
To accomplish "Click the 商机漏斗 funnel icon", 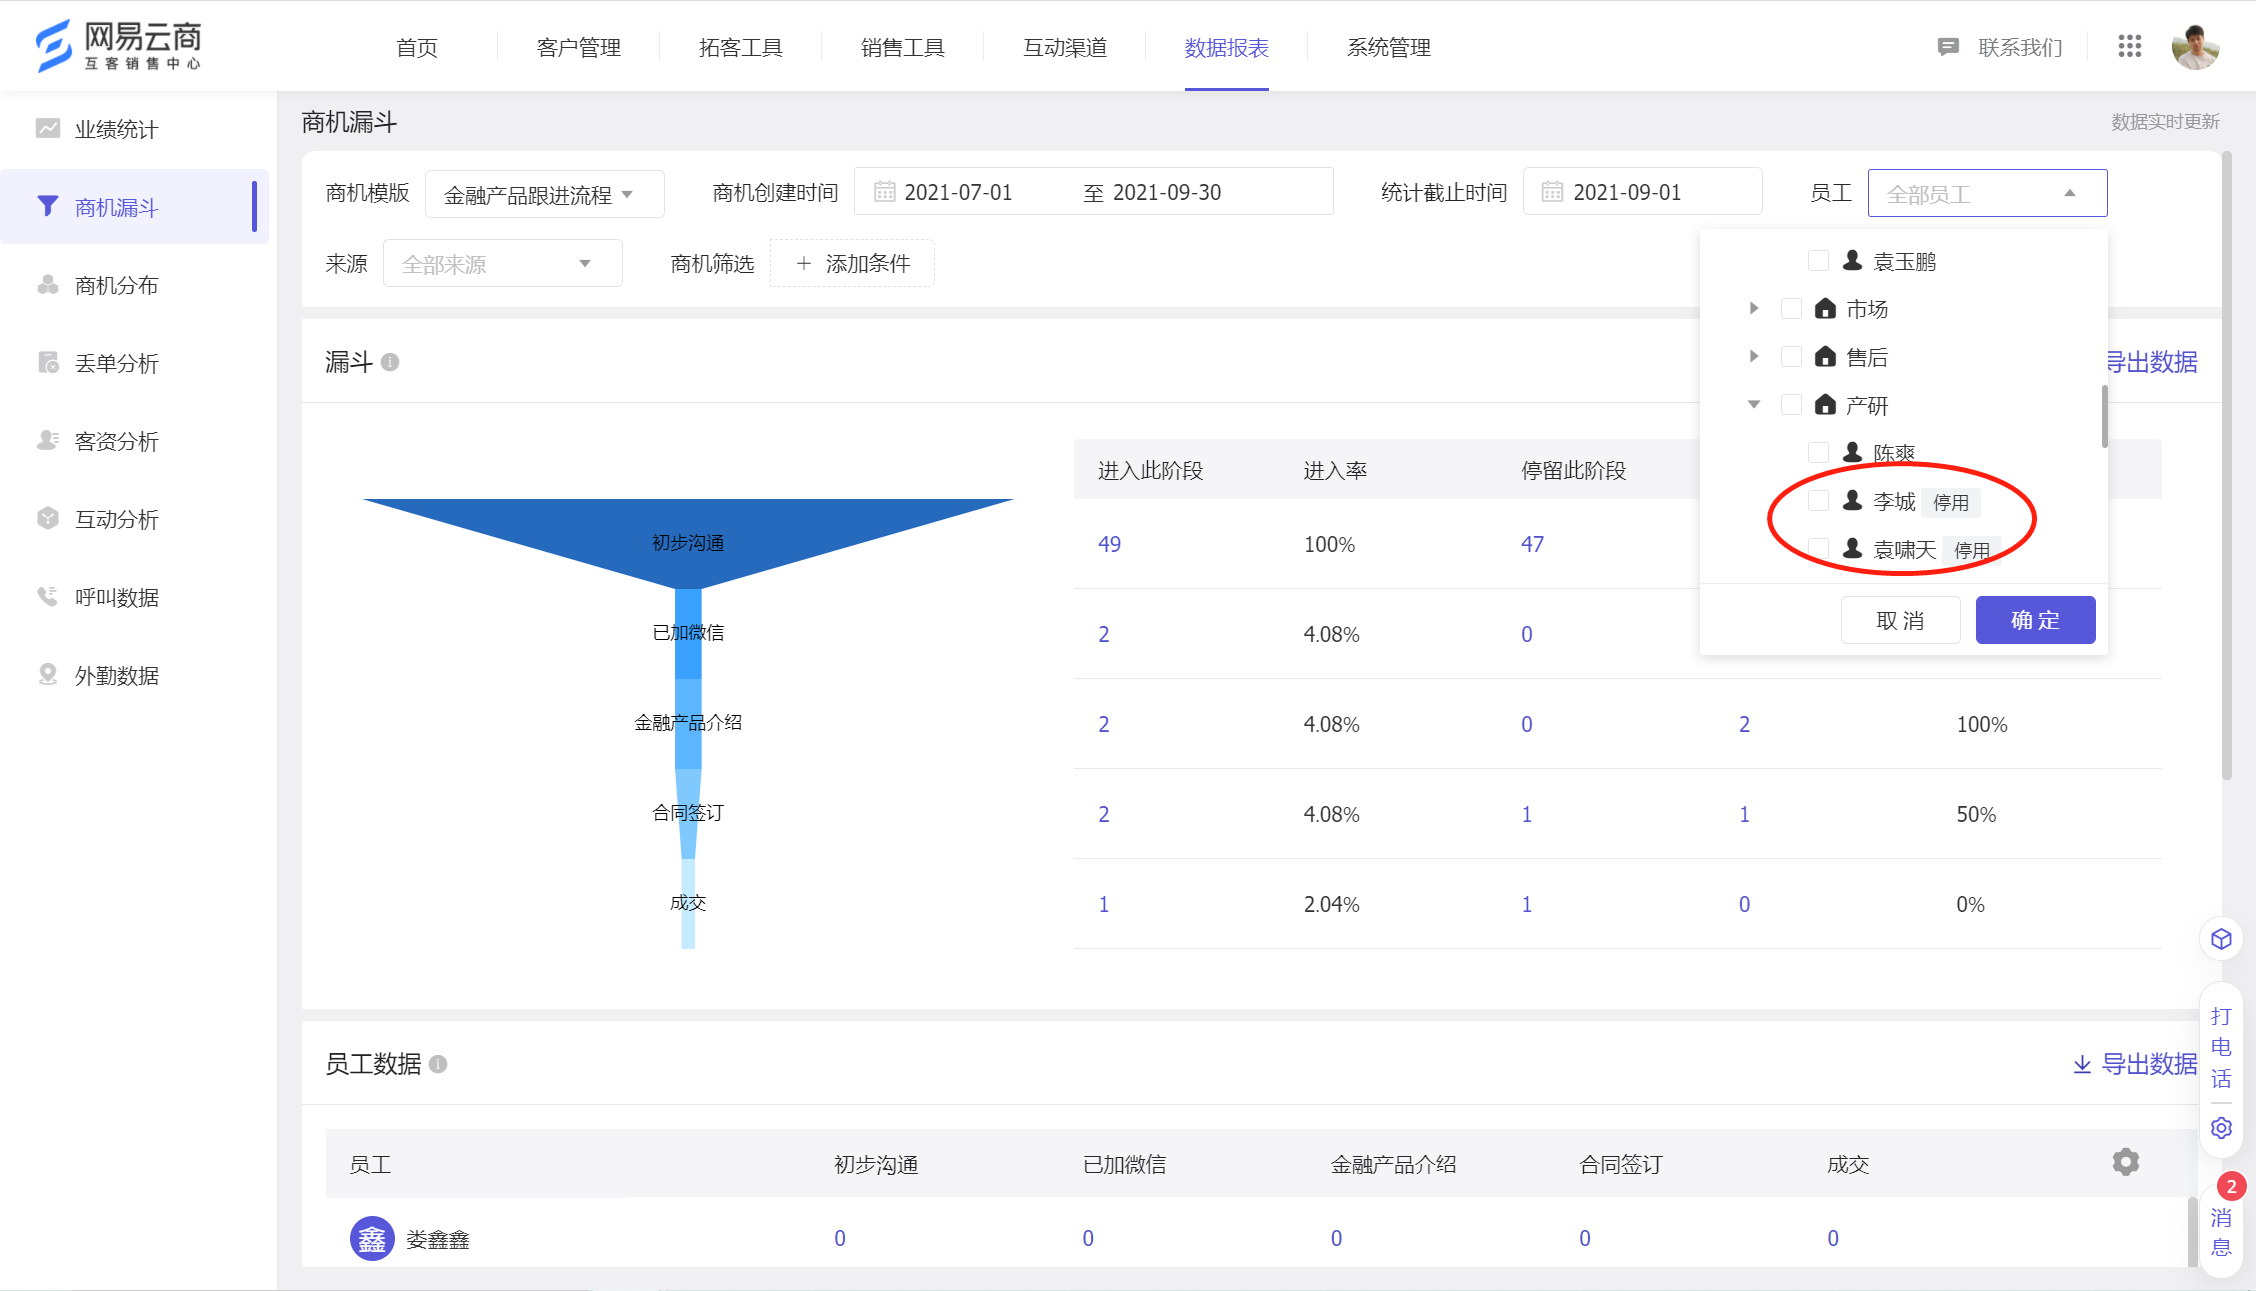I will [48, 206].
